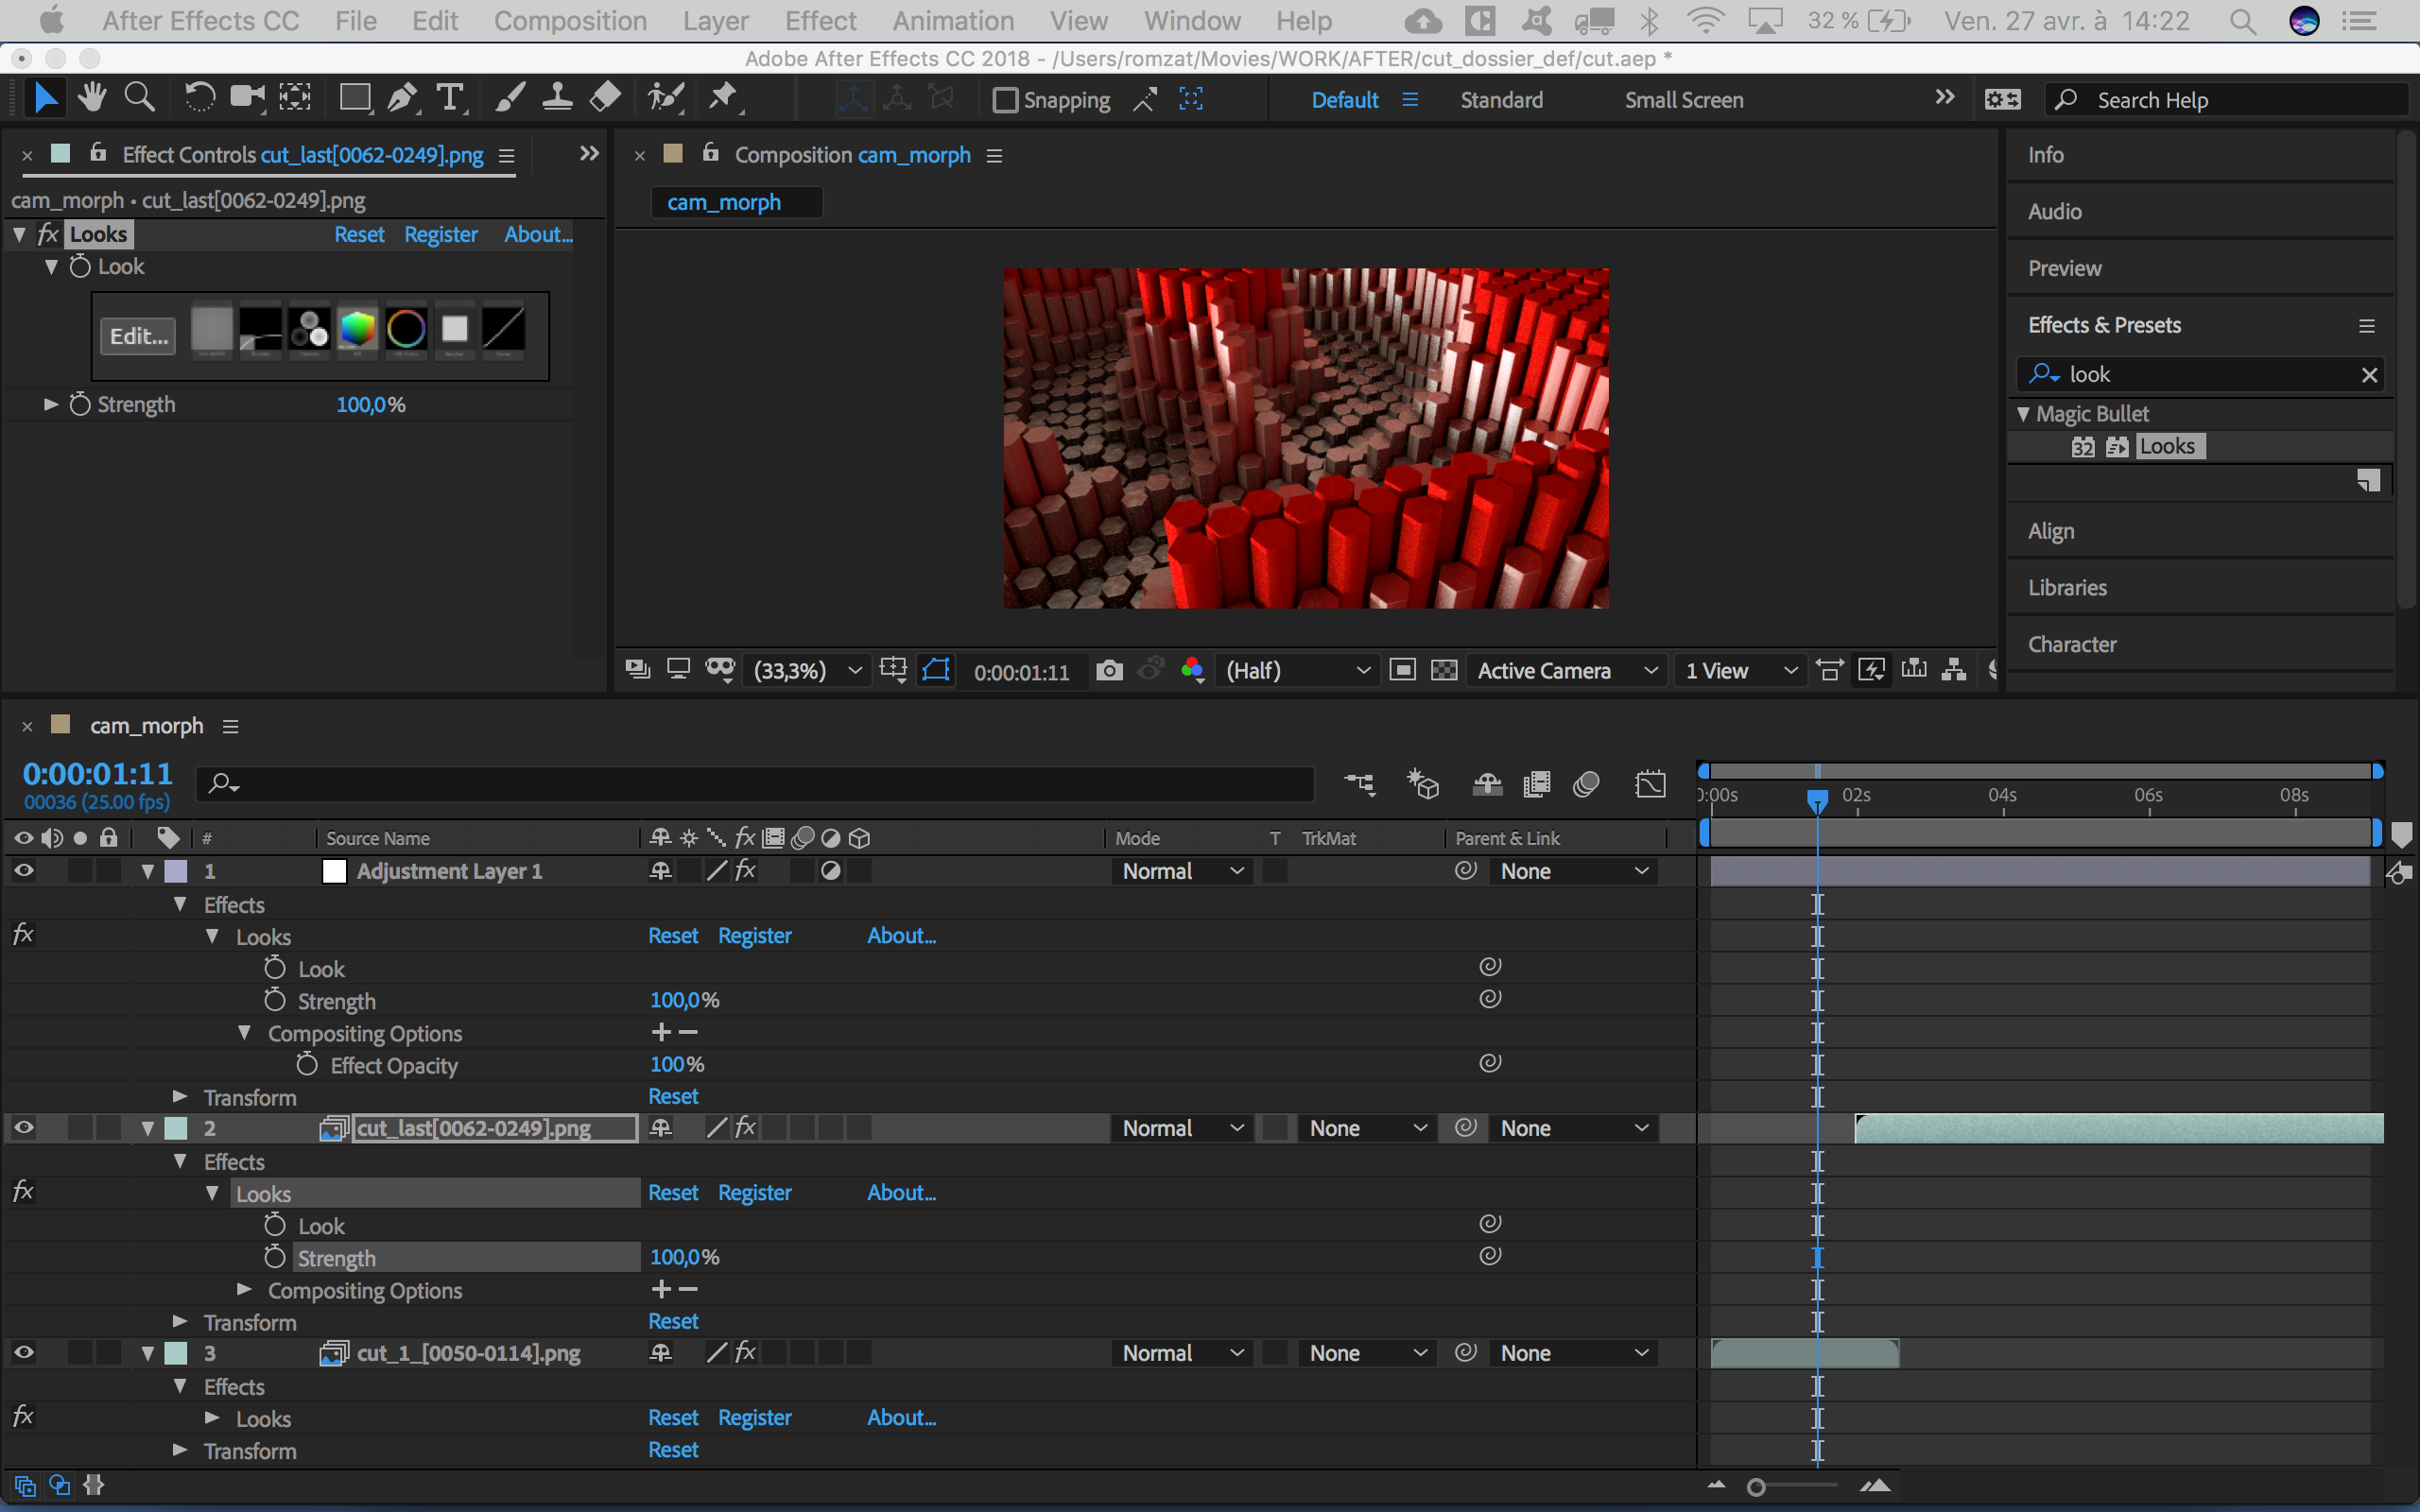Click the camera/snapshot icon in viewer

1110,671
